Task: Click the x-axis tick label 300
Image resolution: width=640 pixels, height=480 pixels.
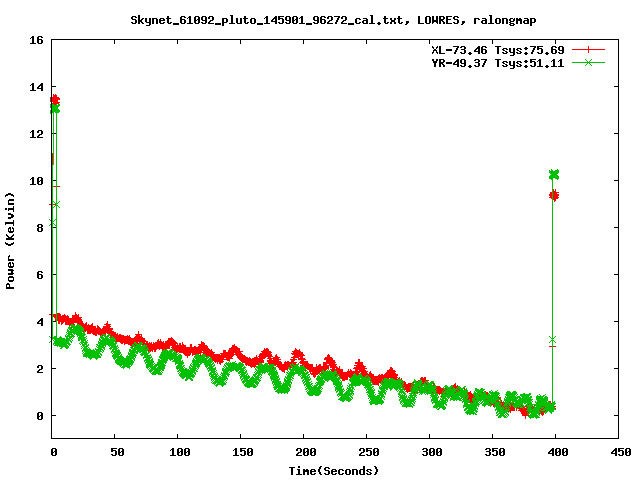Action: coord(429,453)
